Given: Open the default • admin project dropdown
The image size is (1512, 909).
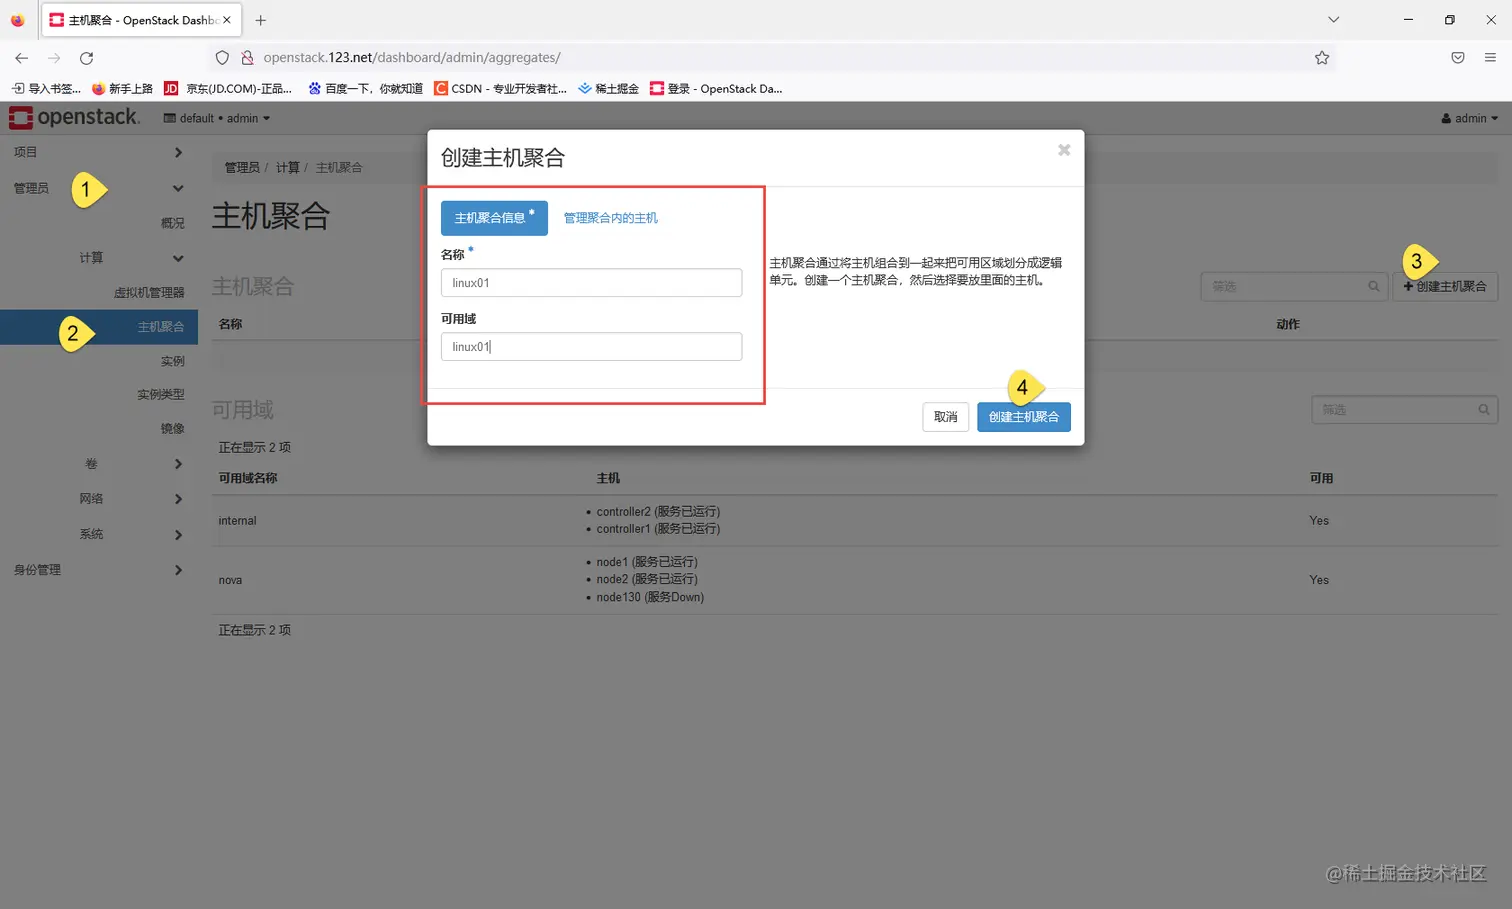Looking at the screenshot, I should (217, 118).
